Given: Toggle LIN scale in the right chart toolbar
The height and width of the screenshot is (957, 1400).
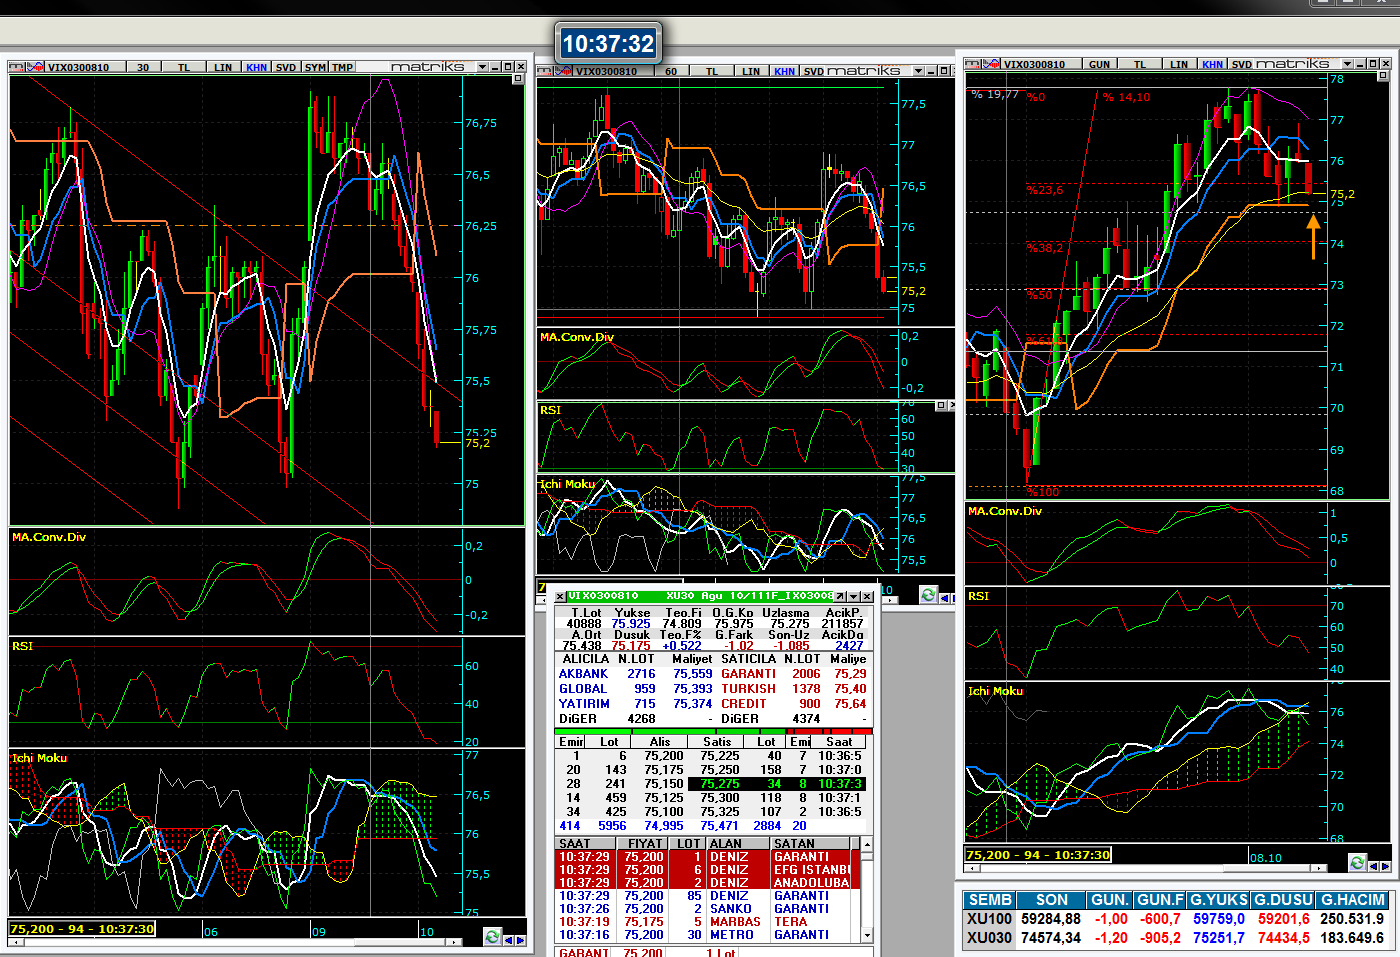Looking at the screenshot, I should click(x=1179, y=64).
